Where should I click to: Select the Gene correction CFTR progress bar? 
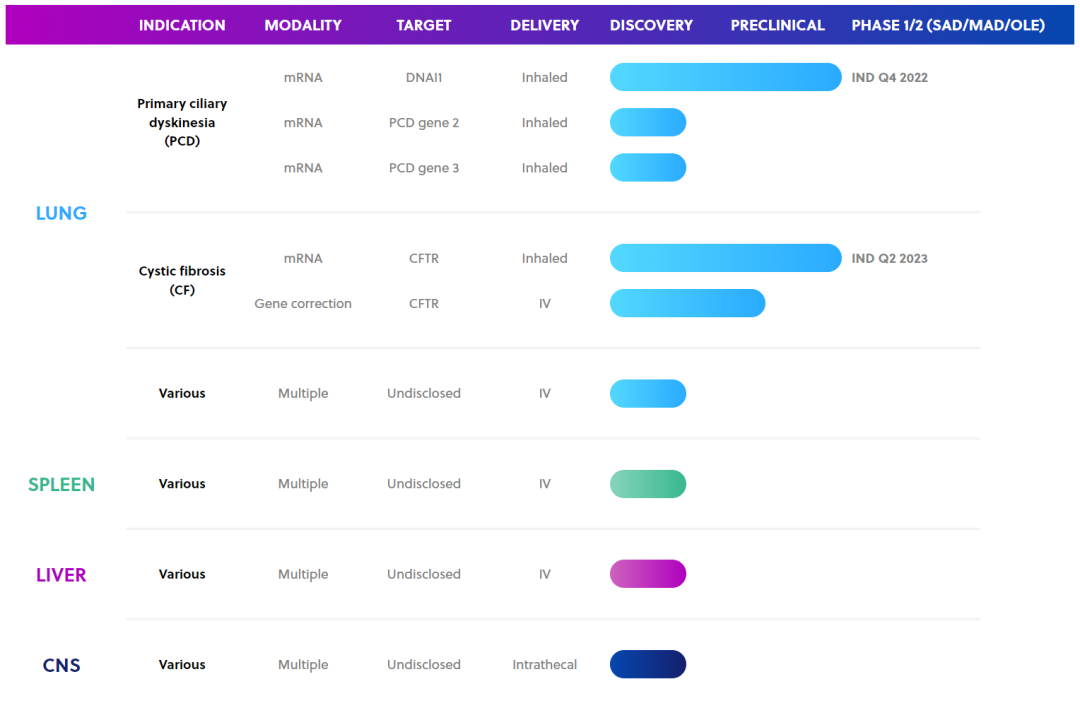[x=687, y=303]
